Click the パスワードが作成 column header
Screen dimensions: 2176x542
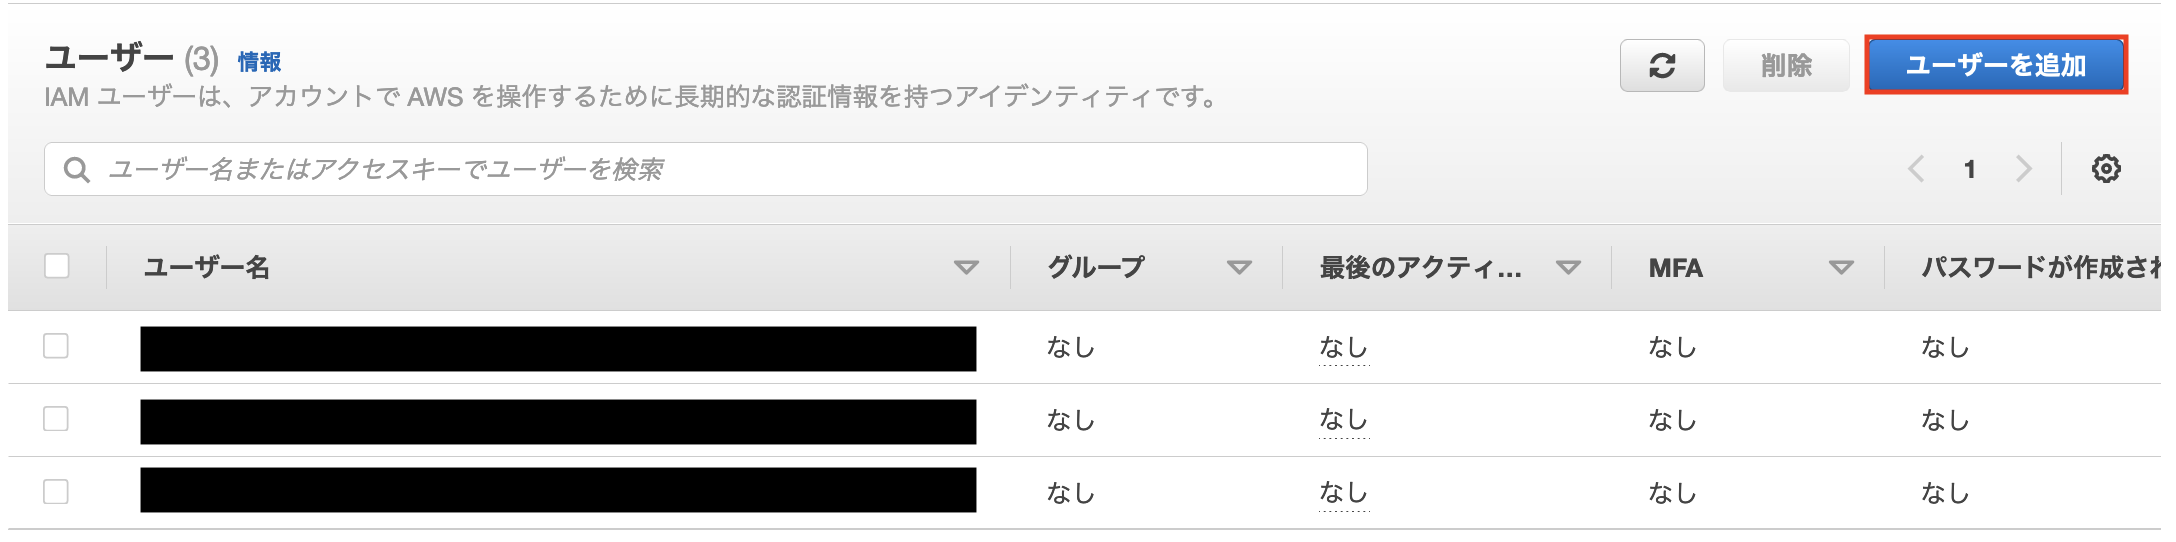pyautogui.click(x=2040, y=267)
